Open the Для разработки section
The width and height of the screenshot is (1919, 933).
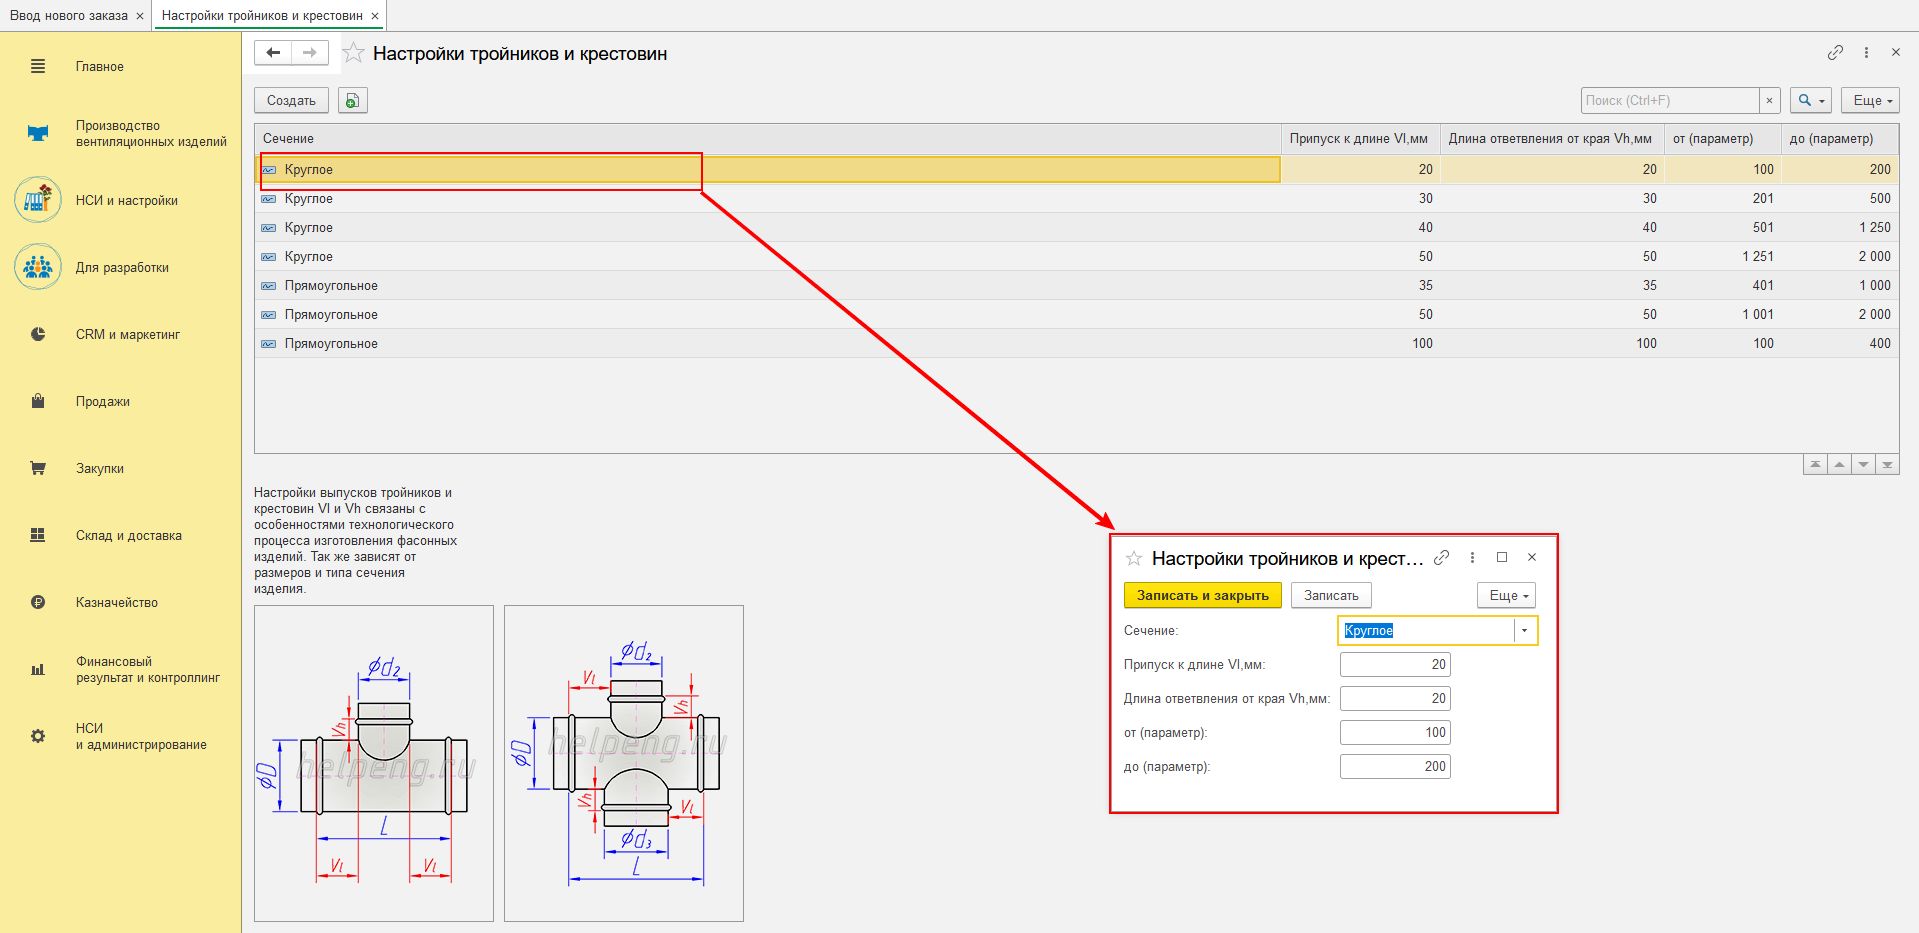pos(122,268)
